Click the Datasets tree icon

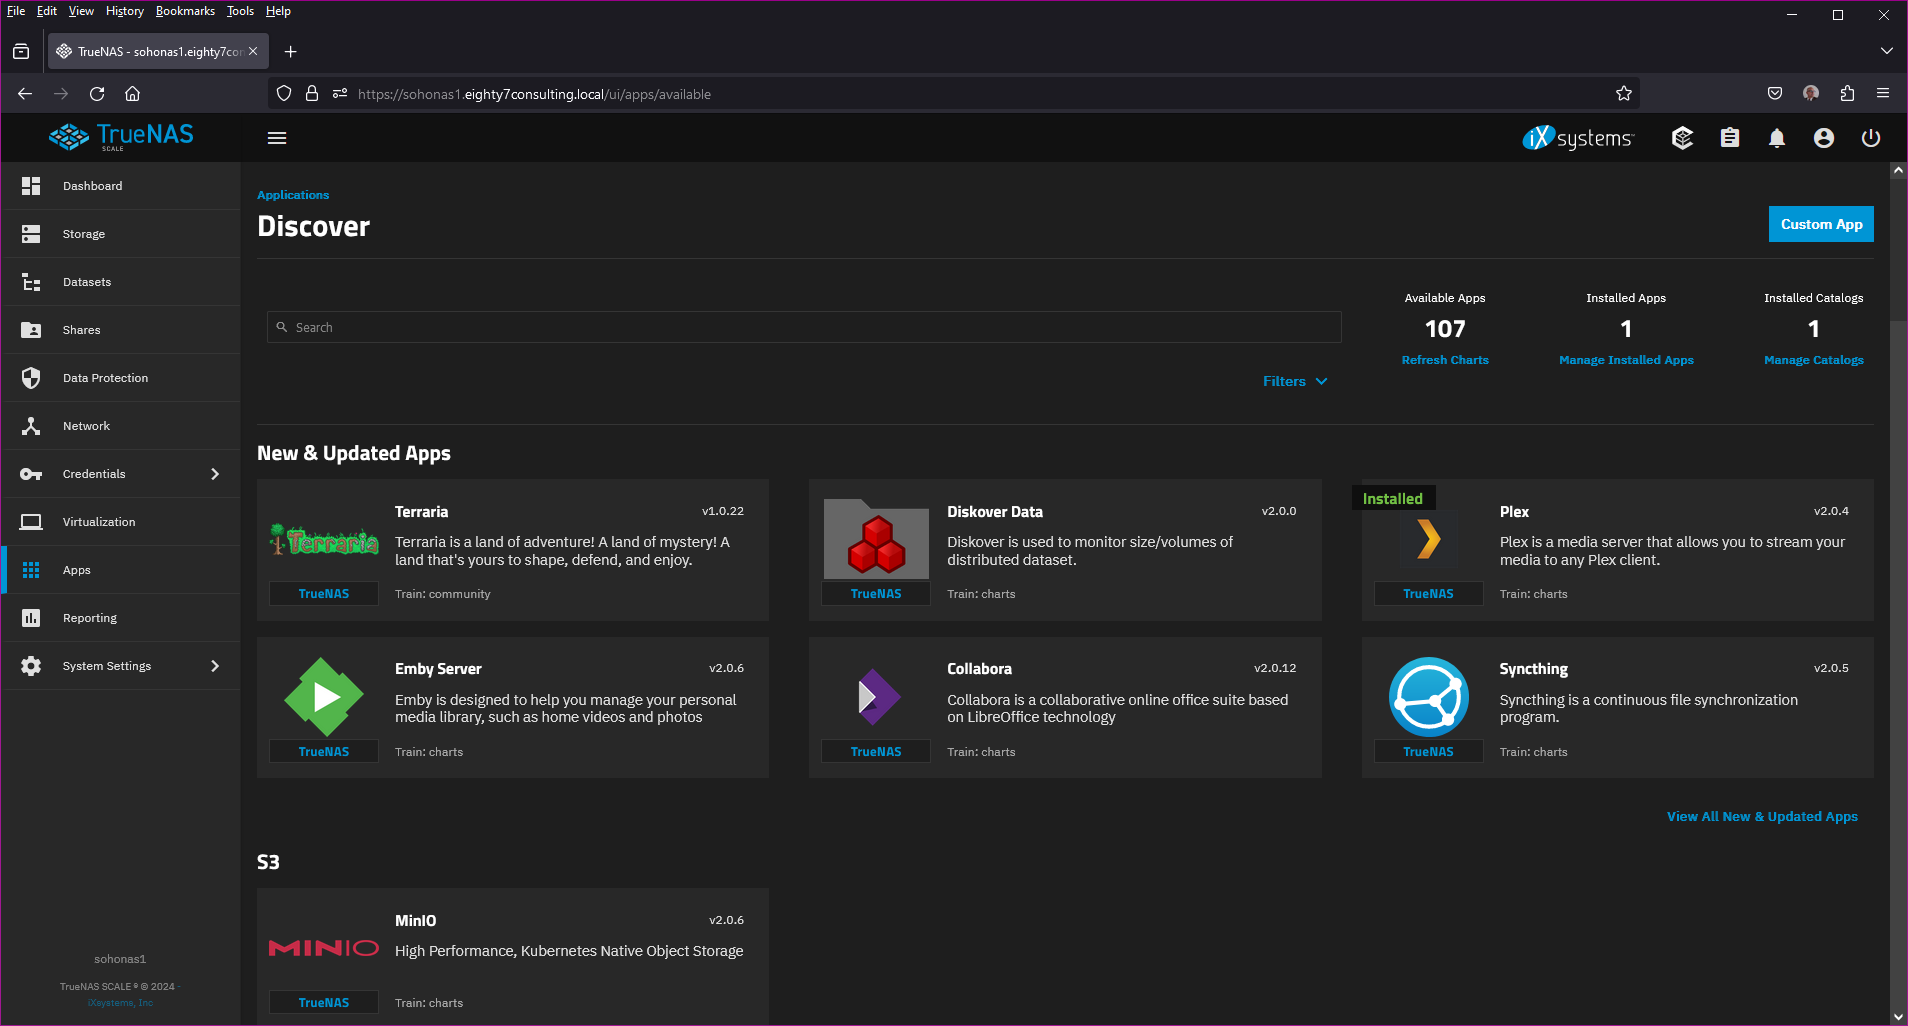pyautogui.click(x=31, y=282)
